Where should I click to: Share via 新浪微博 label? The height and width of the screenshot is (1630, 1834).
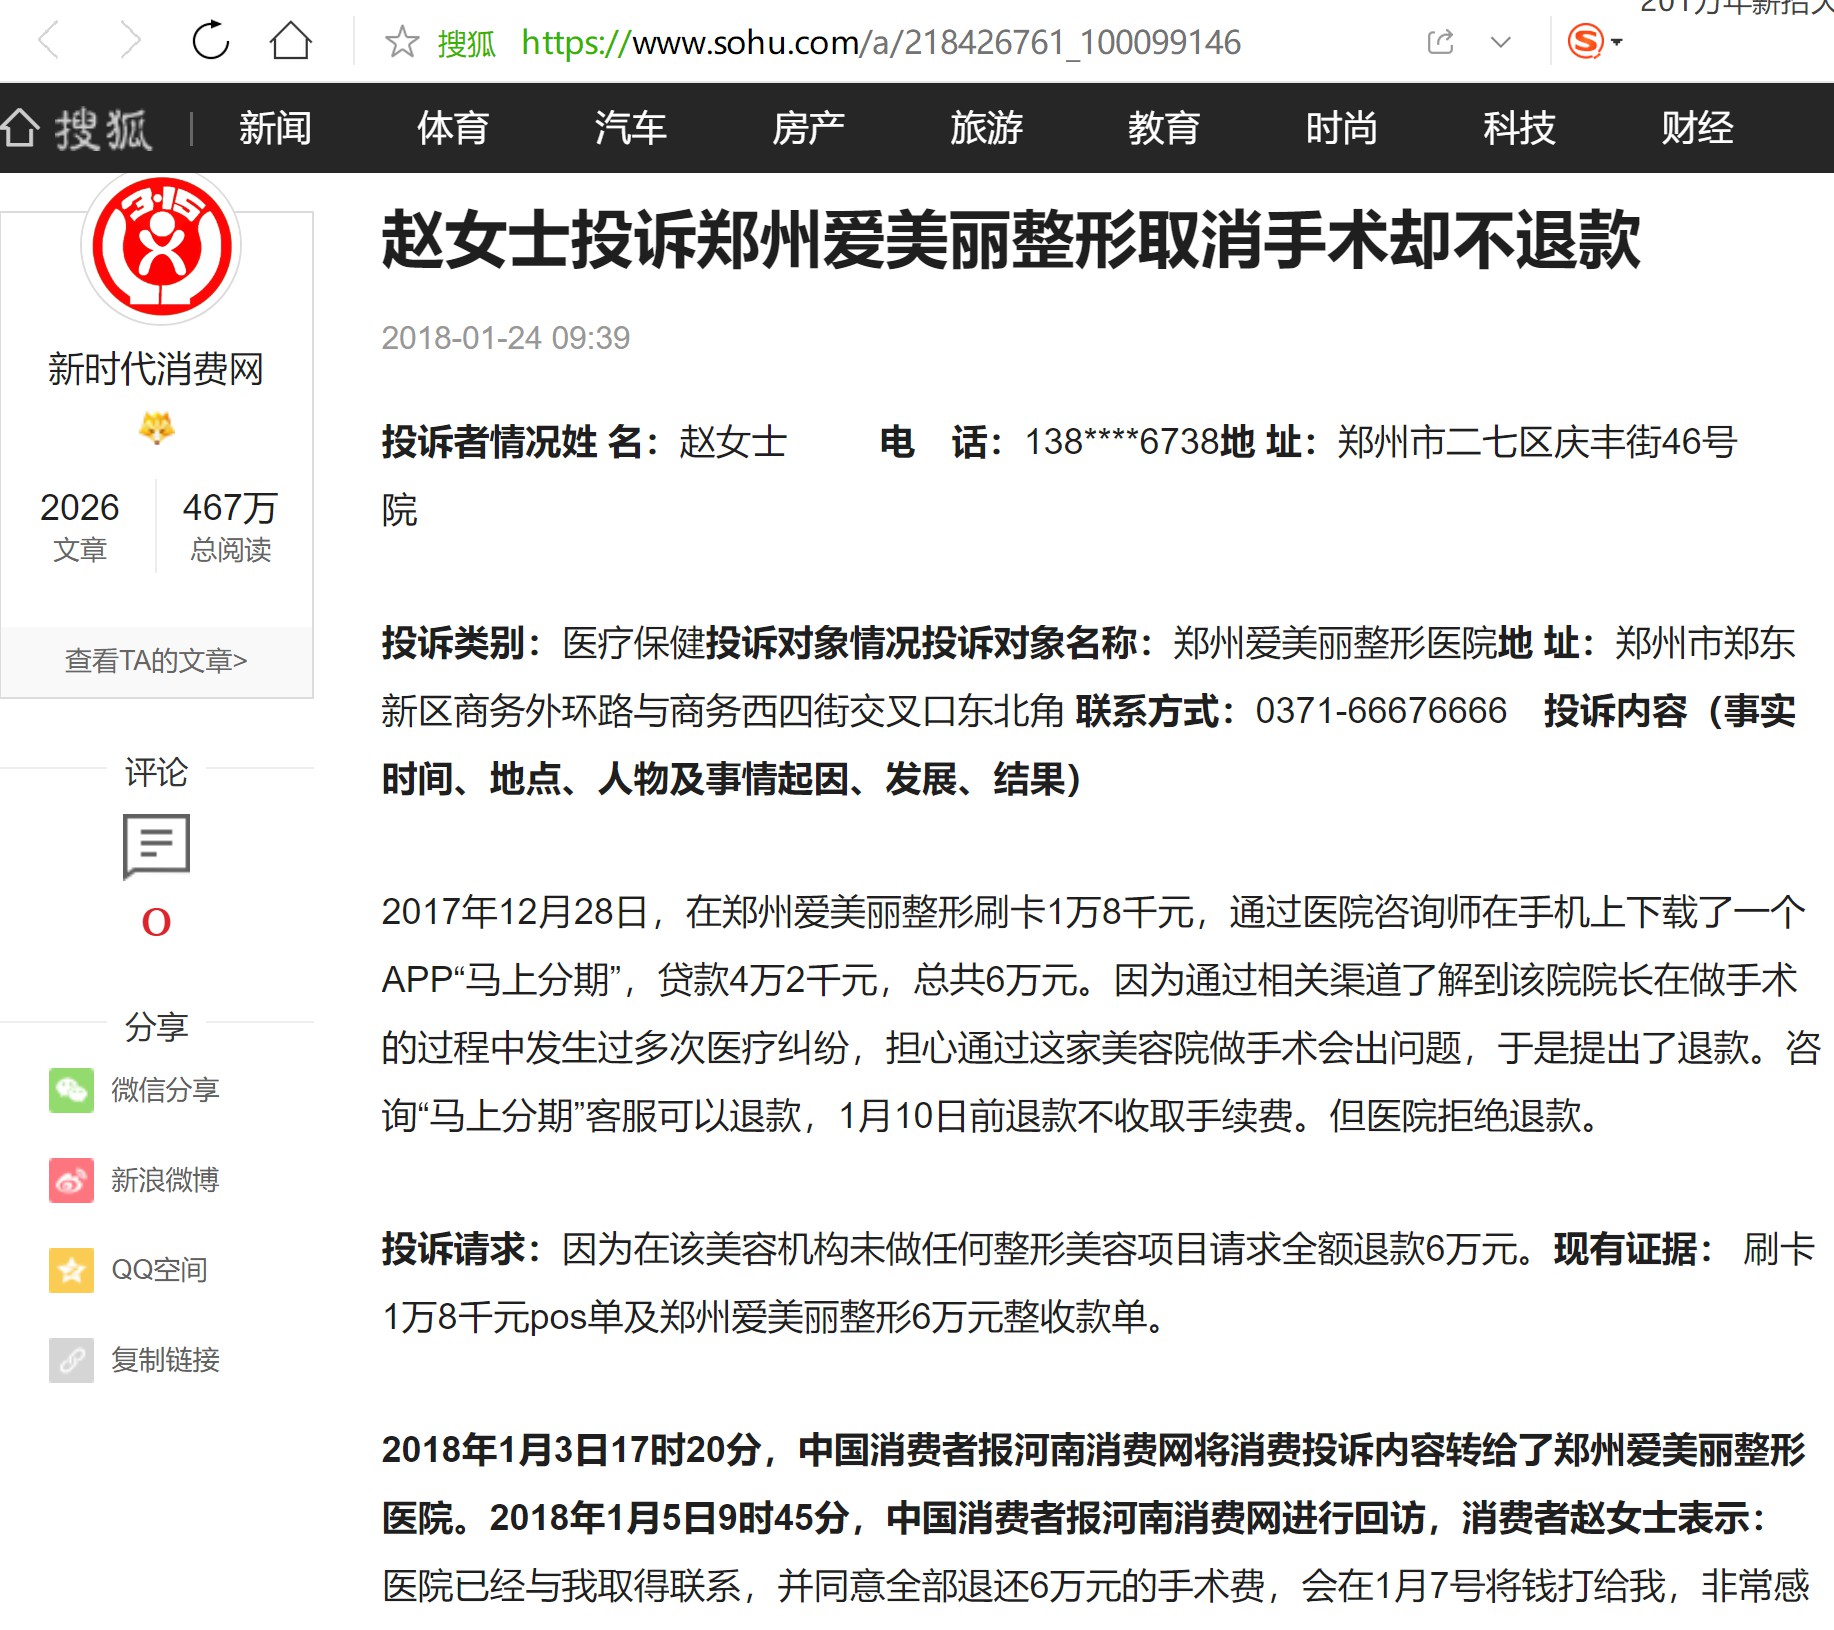click(165, 1180)
